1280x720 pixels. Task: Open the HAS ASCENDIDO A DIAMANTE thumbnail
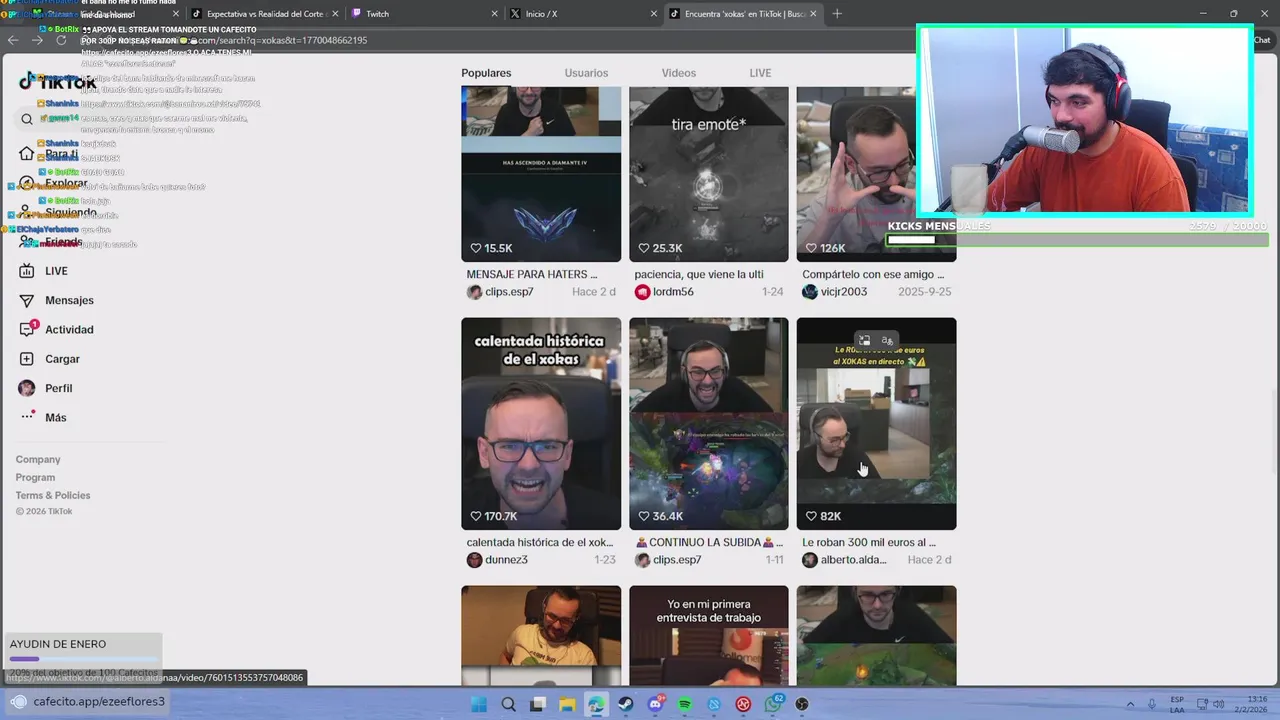coord(541,174)
